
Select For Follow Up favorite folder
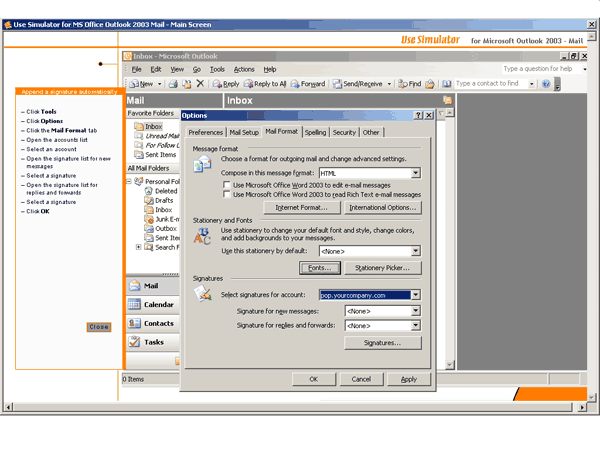[x=157, y=145]
